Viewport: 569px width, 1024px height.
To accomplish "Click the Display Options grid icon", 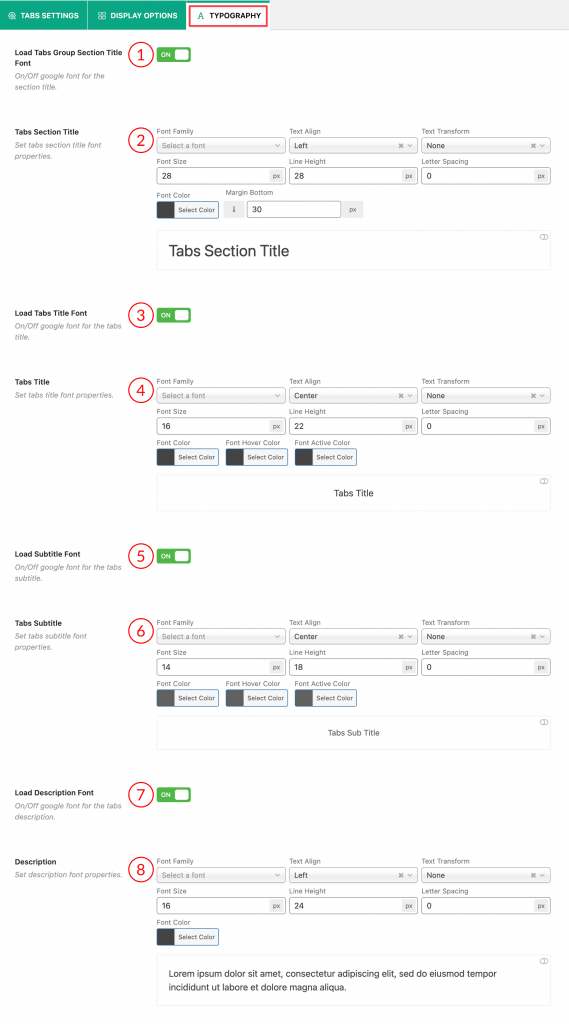I will (x=102, y=16).
